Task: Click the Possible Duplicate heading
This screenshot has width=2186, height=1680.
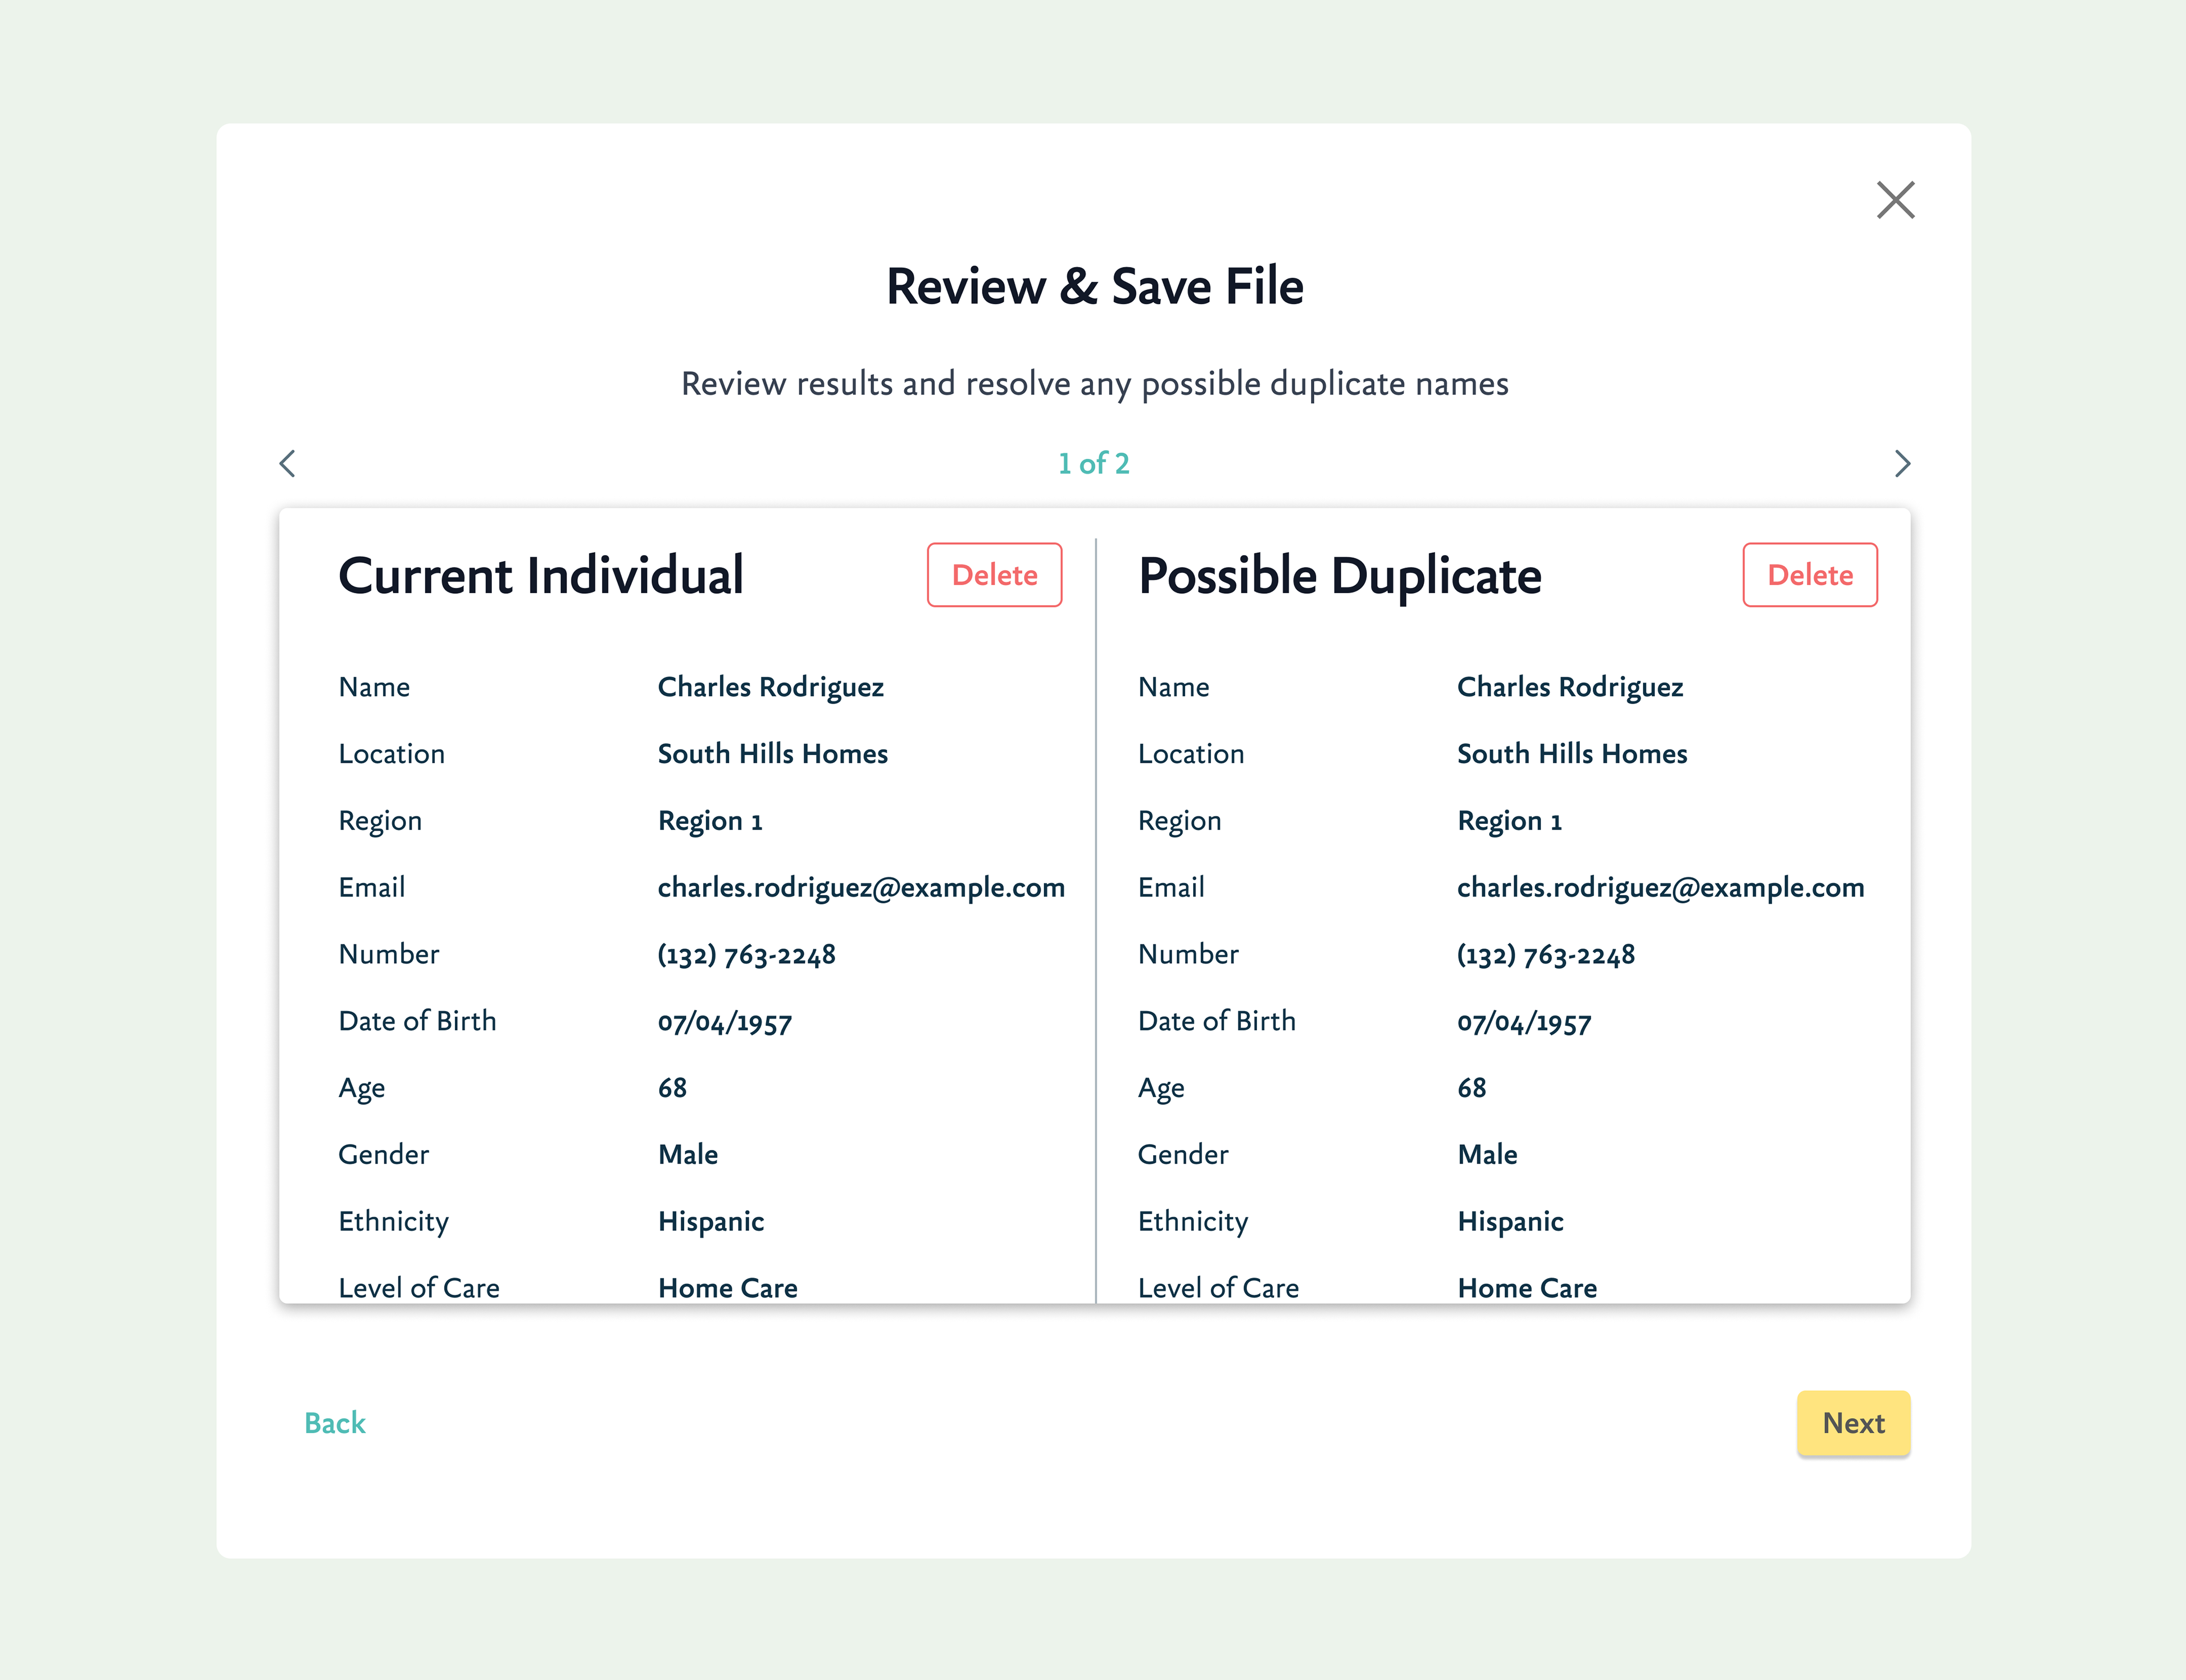Action: (1340, 578)
